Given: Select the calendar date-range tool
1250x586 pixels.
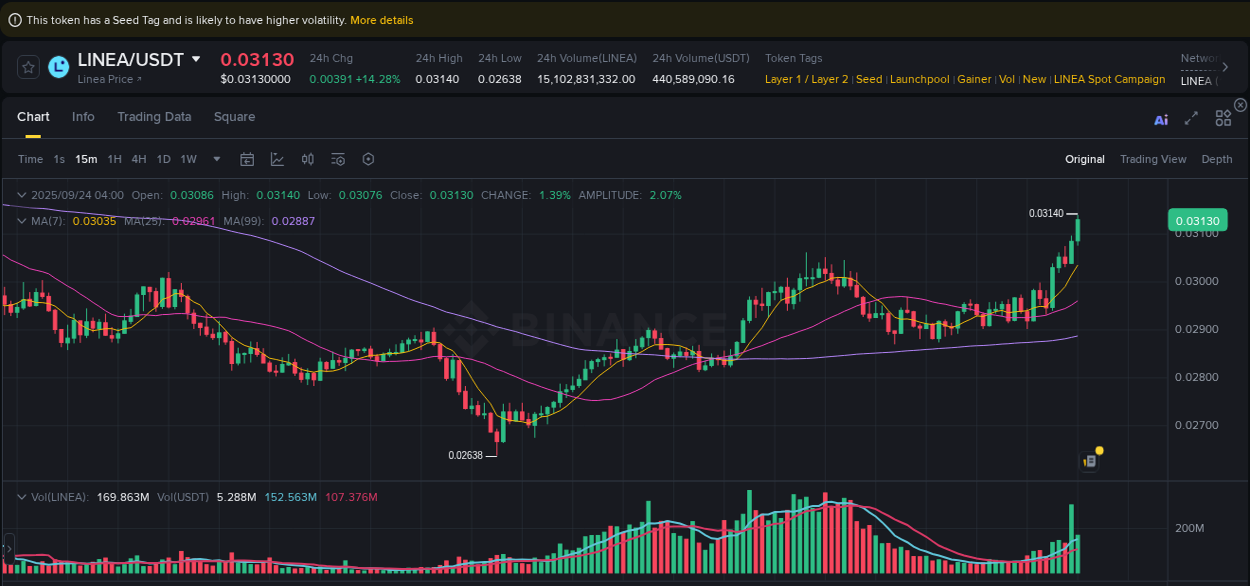Looking at the screenshot, I should [x=247, y=159].
